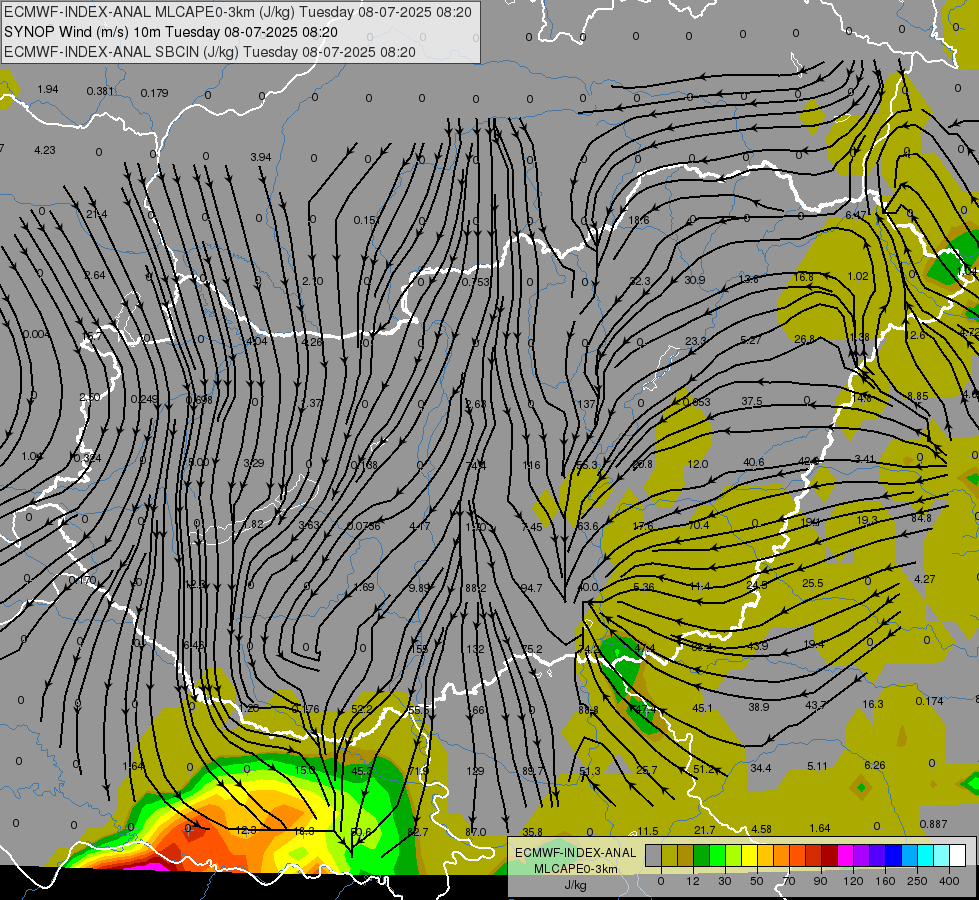Click the map value 4.27
Screen dimensions: 979x900
point(924,579)
